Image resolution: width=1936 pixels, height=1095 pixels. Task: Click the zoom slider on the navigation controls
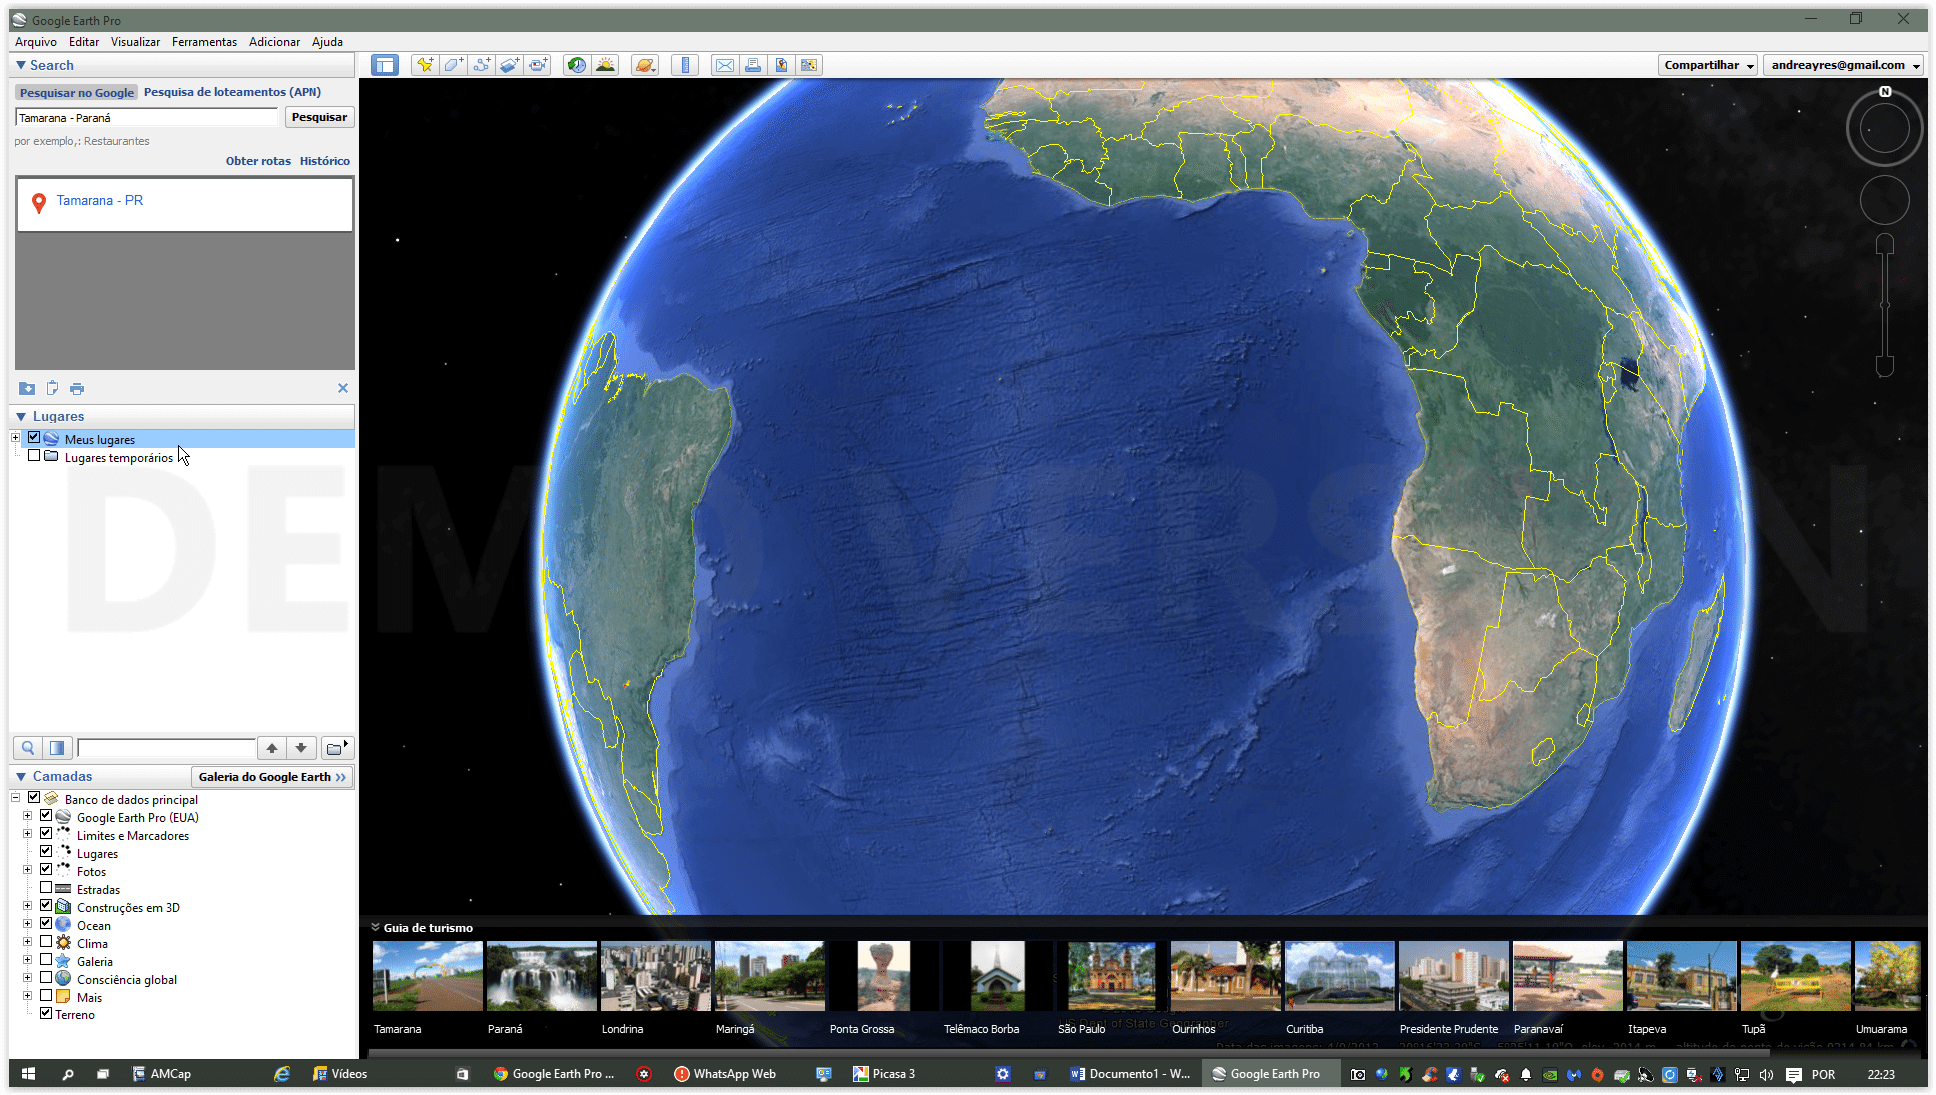tap(1885, 305)
